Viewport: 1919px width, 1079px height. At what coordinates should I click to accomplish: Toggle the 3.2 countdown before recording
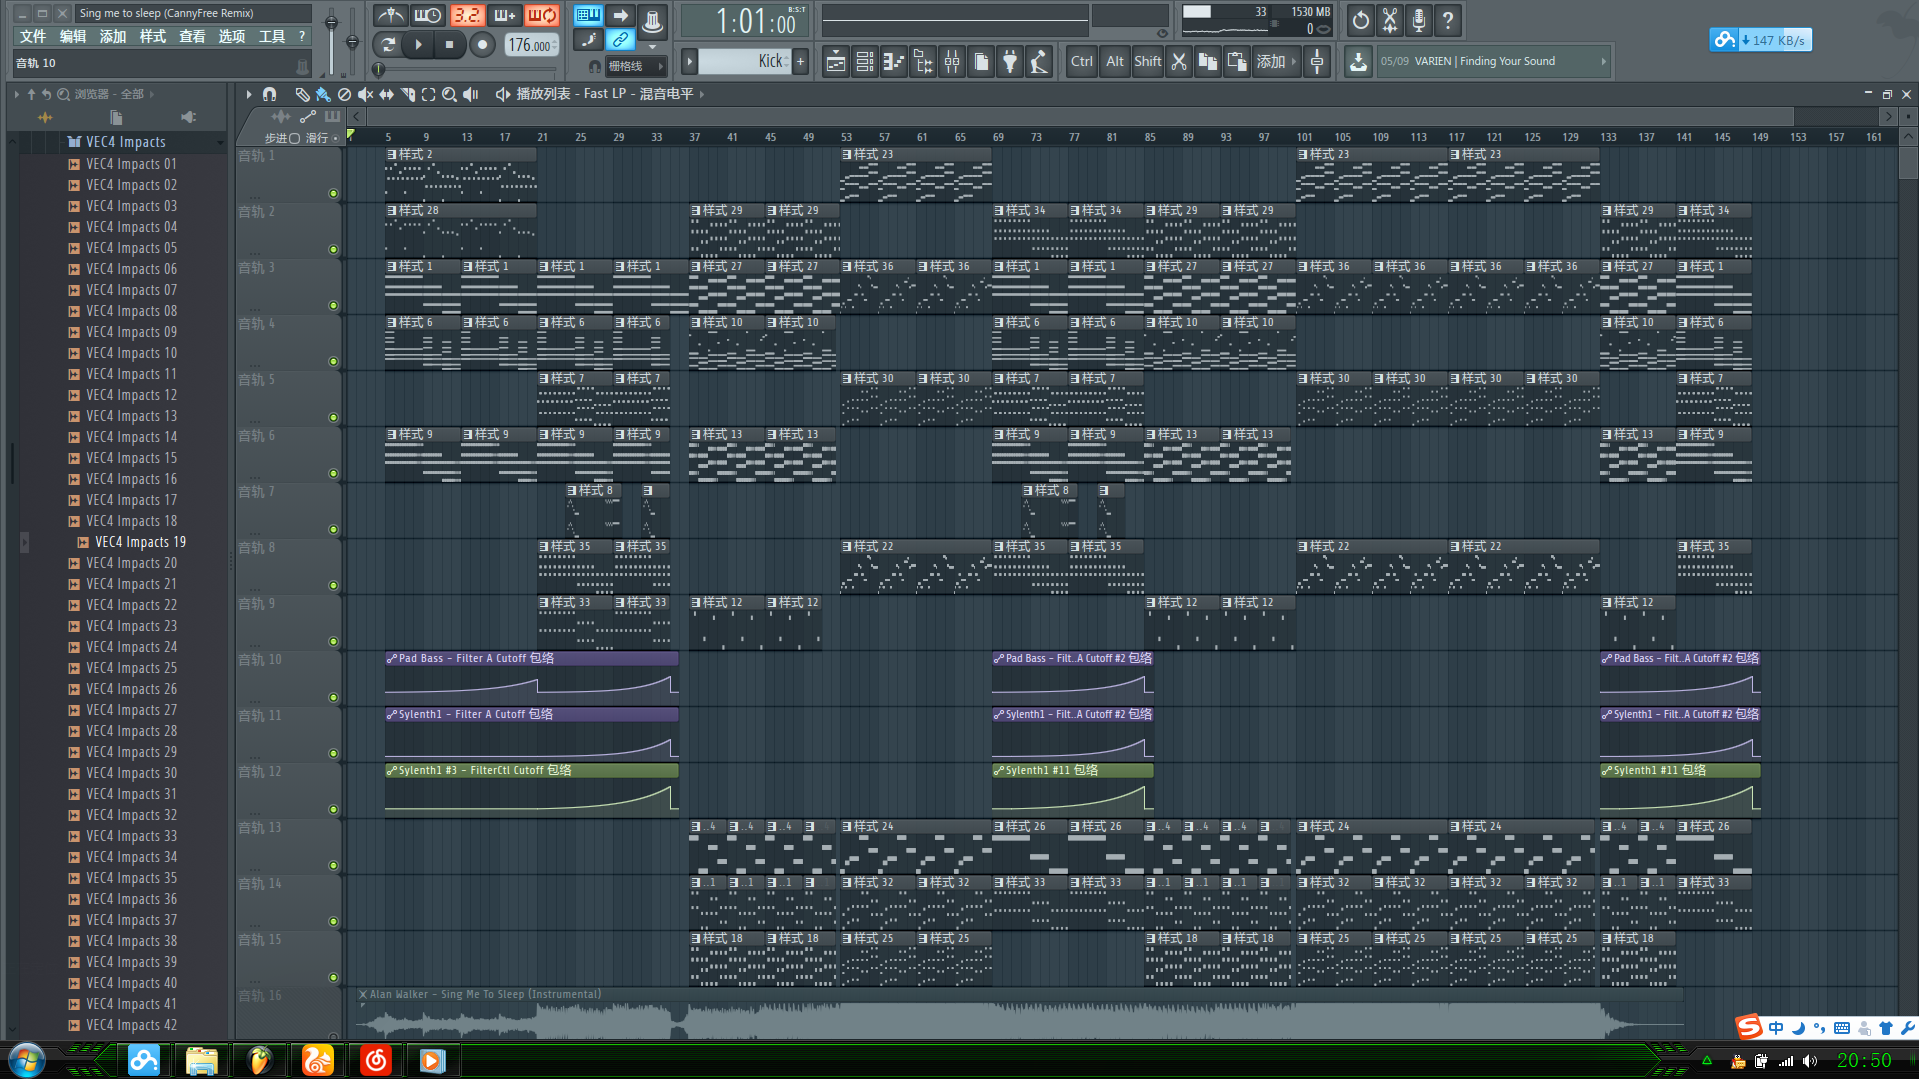point(466,15)
